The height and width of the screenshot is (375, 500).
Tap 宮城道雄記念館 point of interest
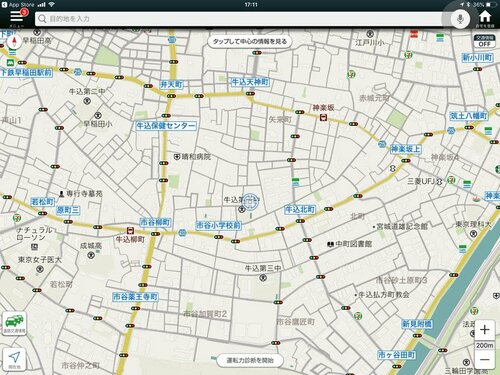click(x=400, y=226)
